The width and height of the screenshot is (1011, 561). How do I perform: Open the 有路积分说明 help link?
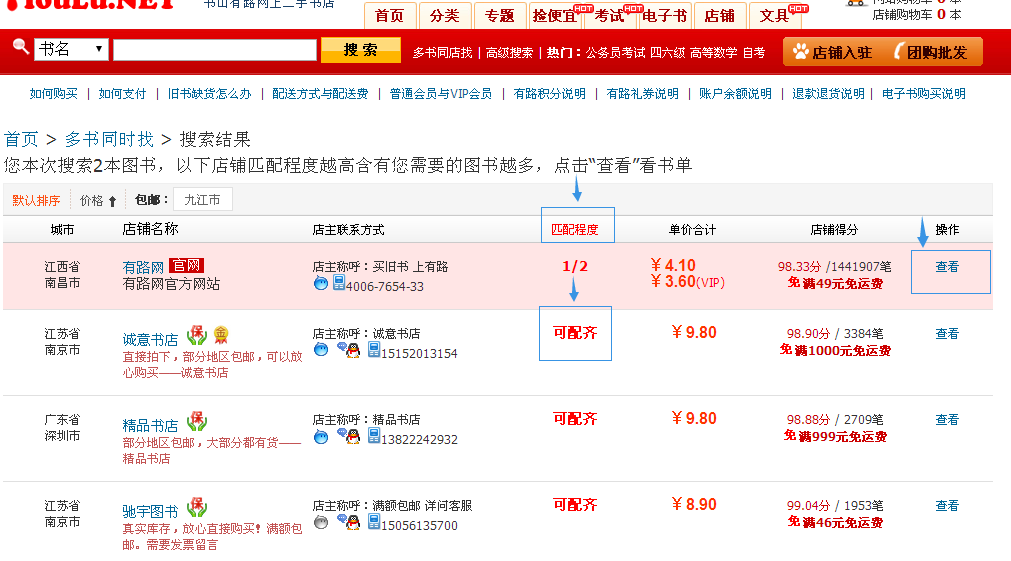pos(549,94)
